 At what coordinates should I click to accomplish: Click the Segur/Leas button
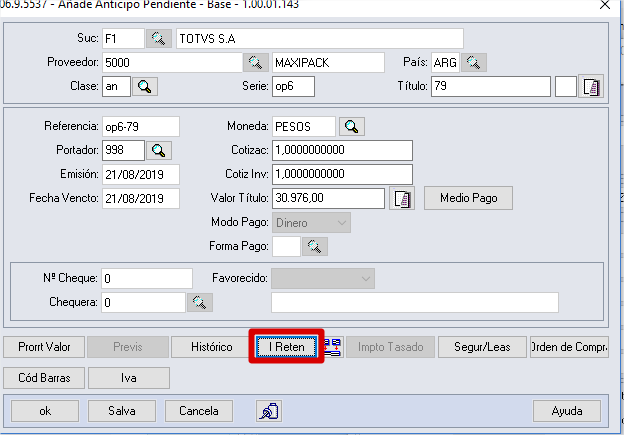(482, 347)
